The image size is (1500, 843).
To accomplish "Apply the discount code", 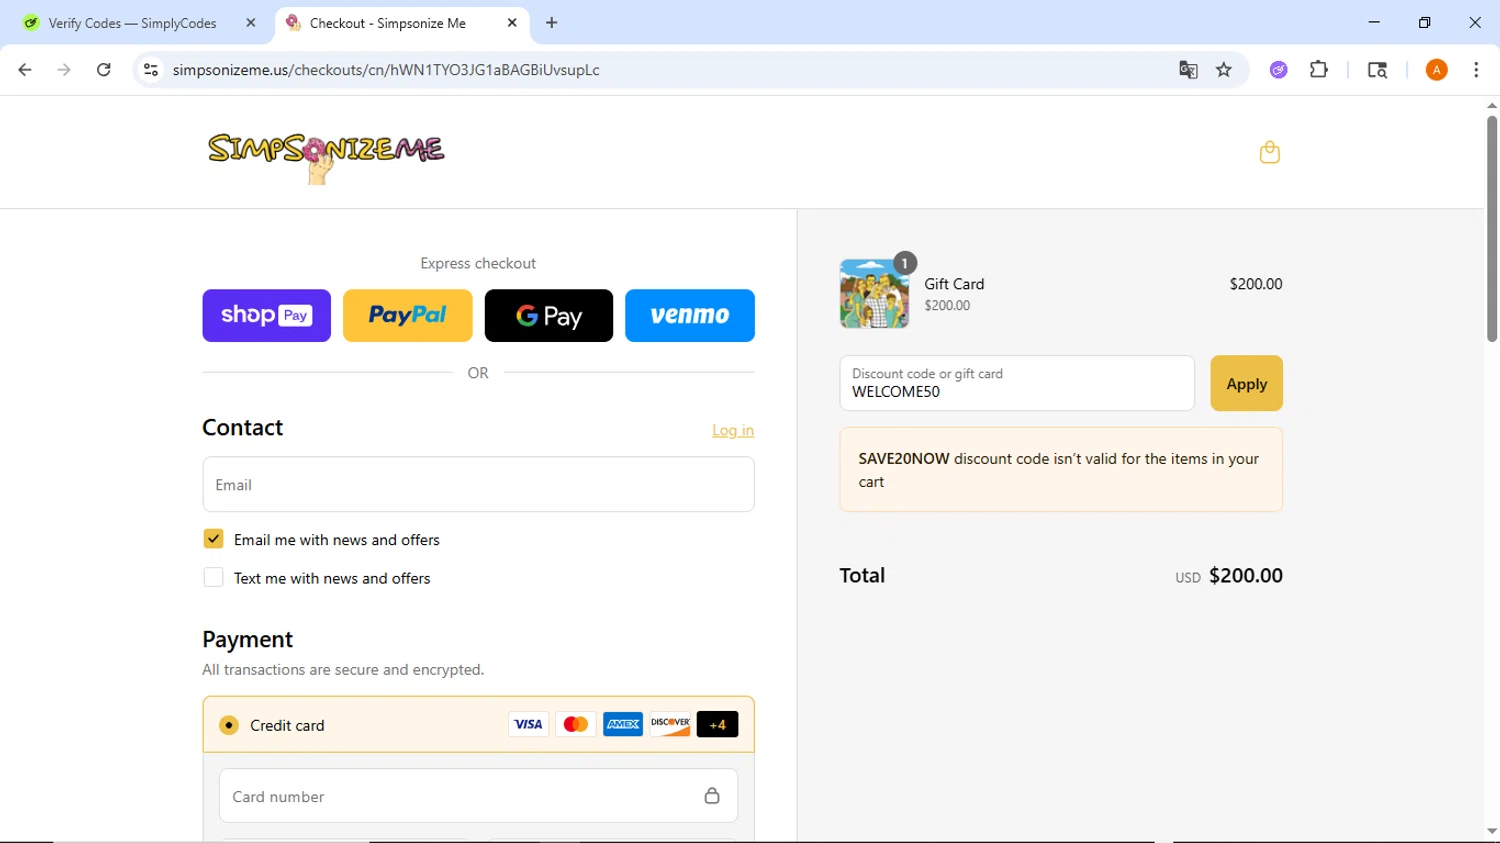I will coord(1246,383).
